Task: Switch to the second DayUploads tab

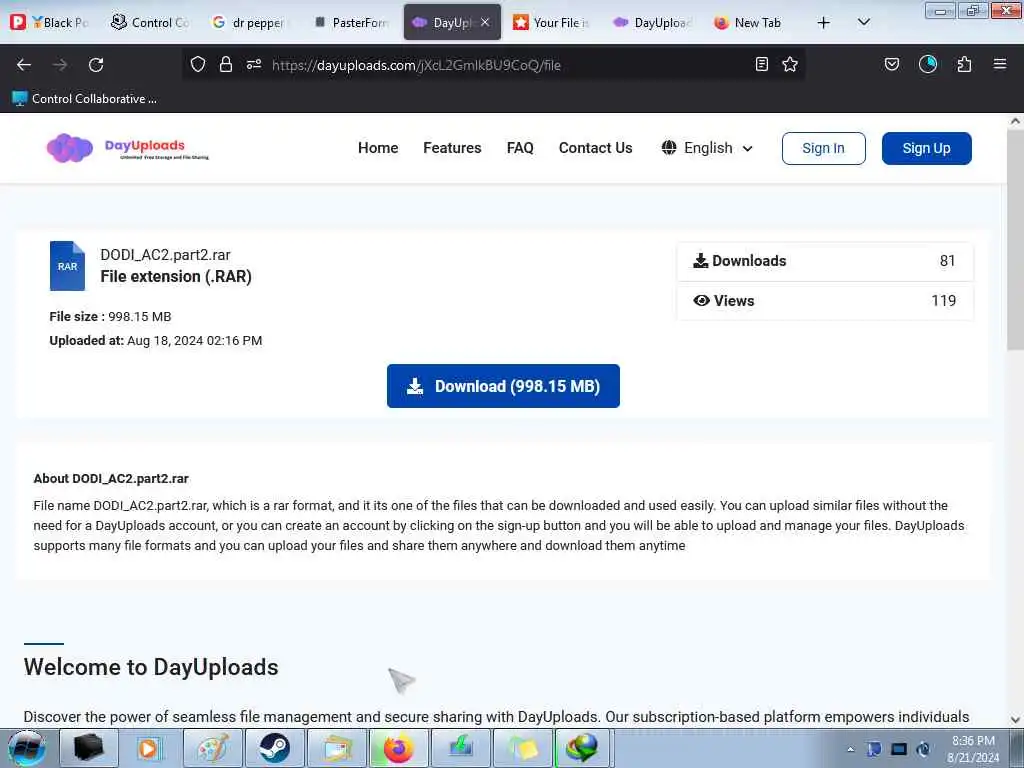Action: (652, 22)
